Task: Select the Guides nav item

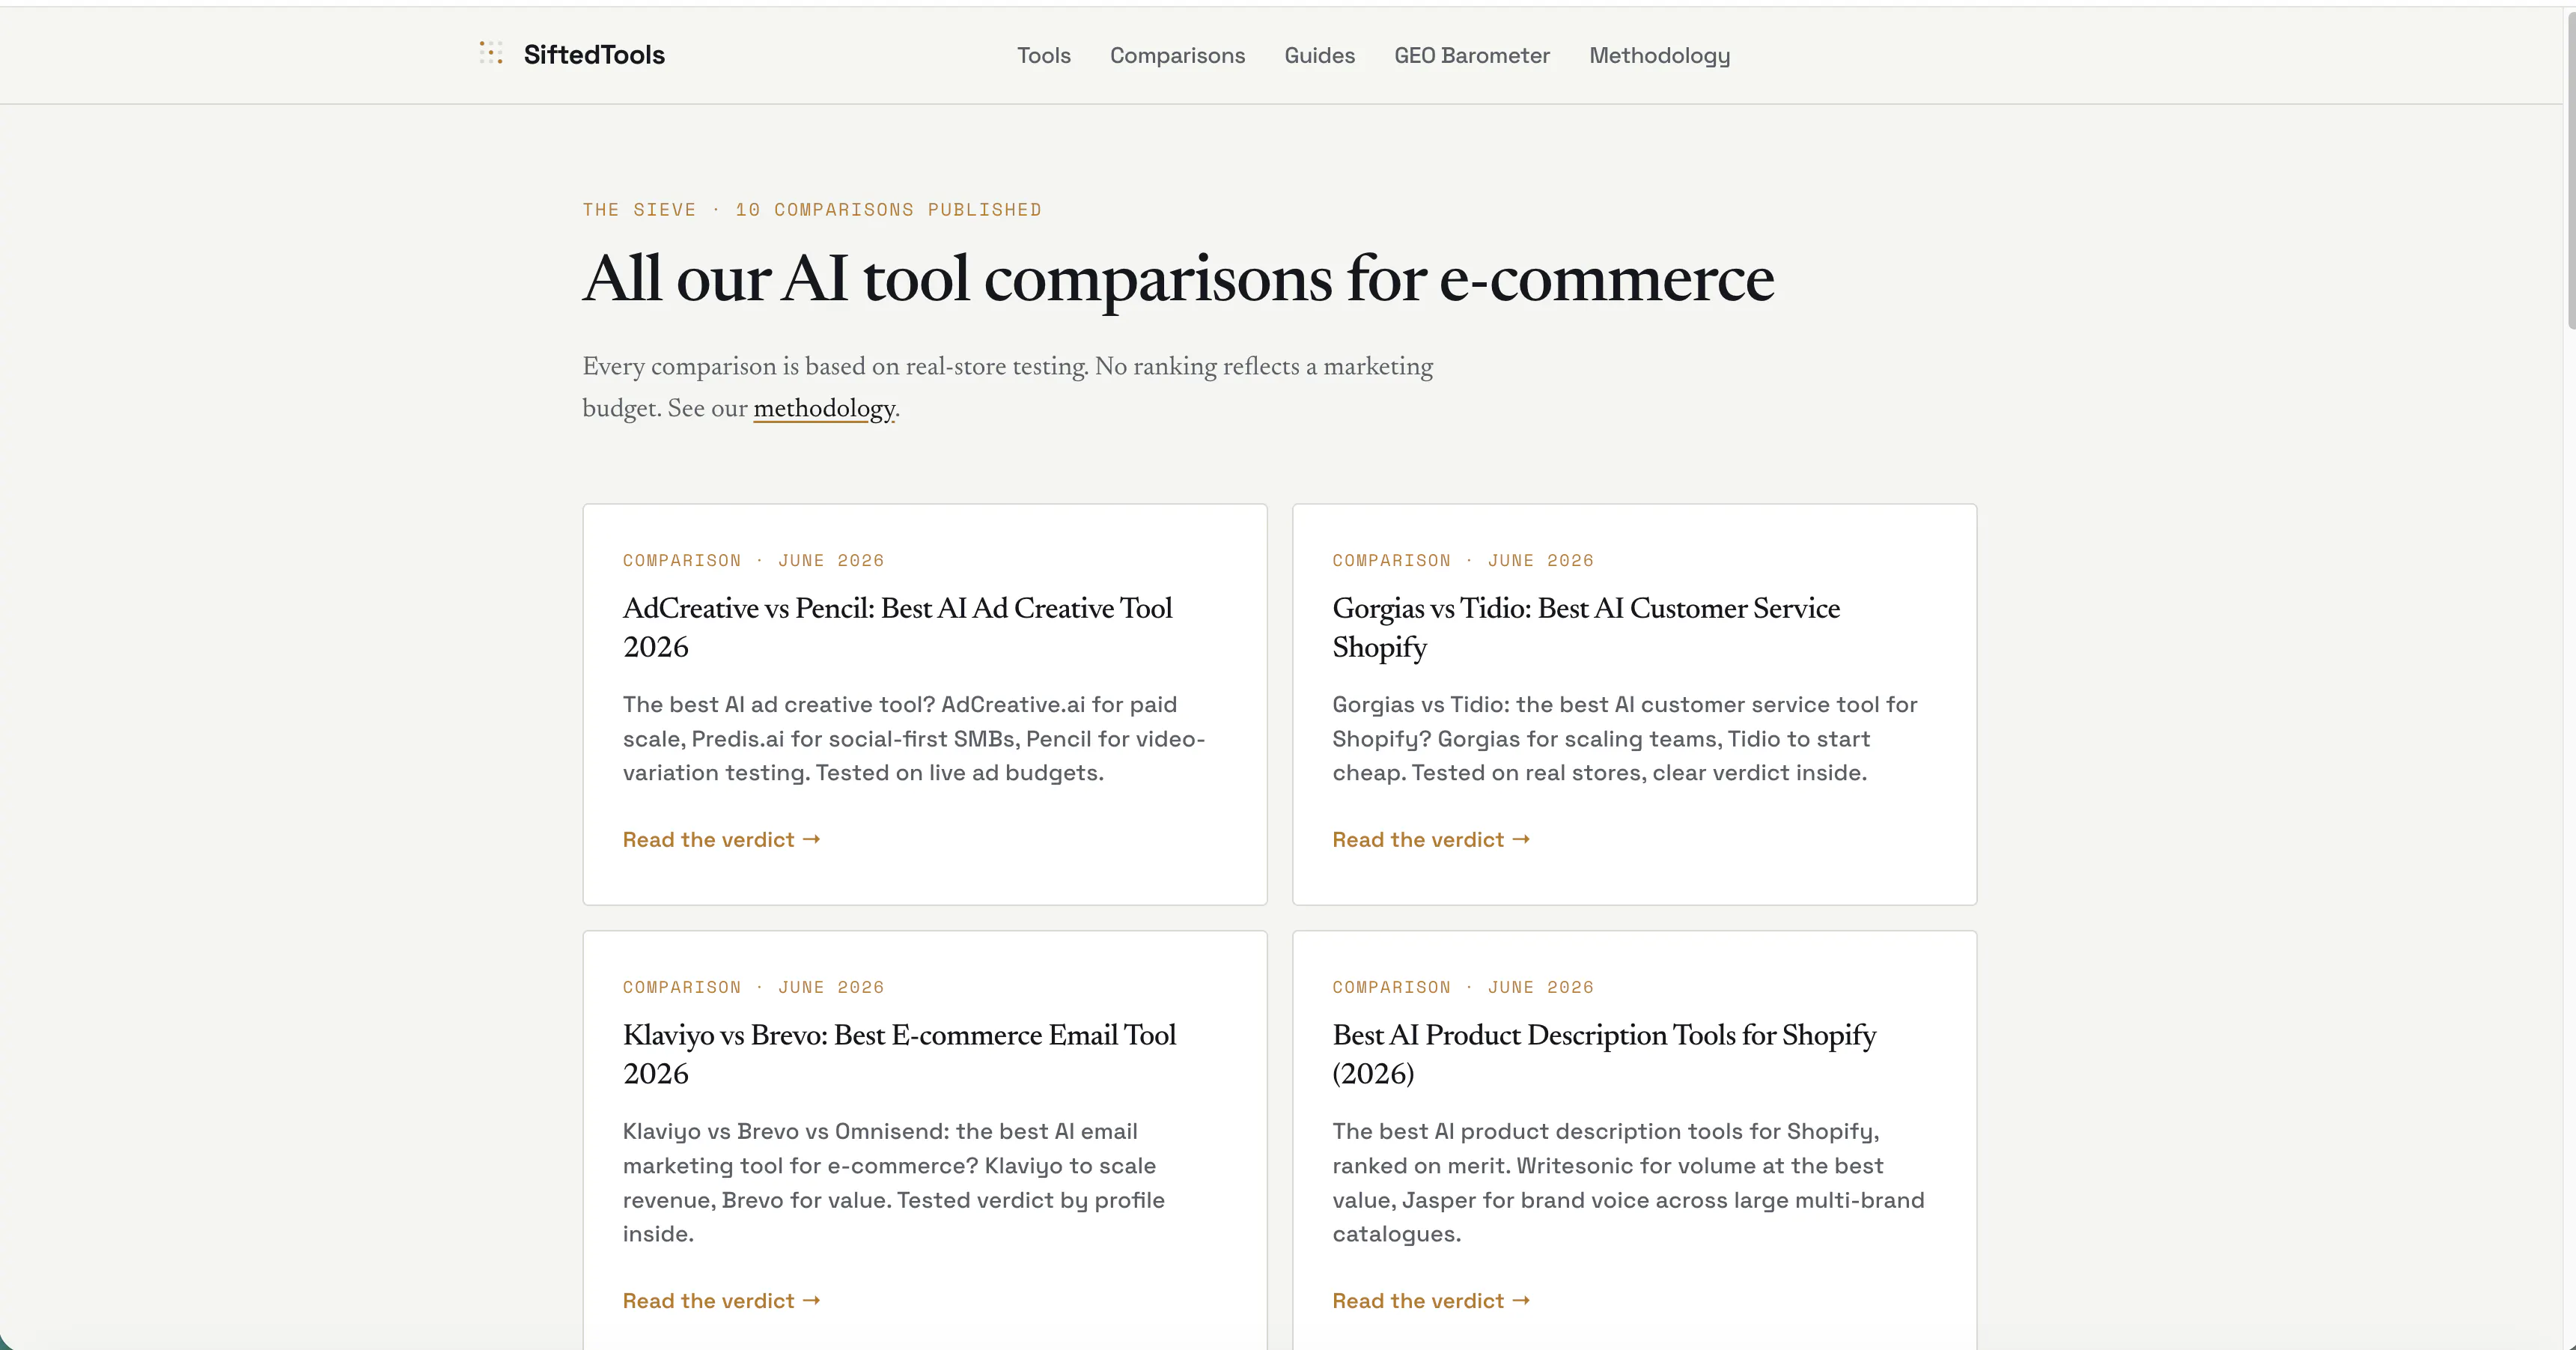Action: (1319, 56)
